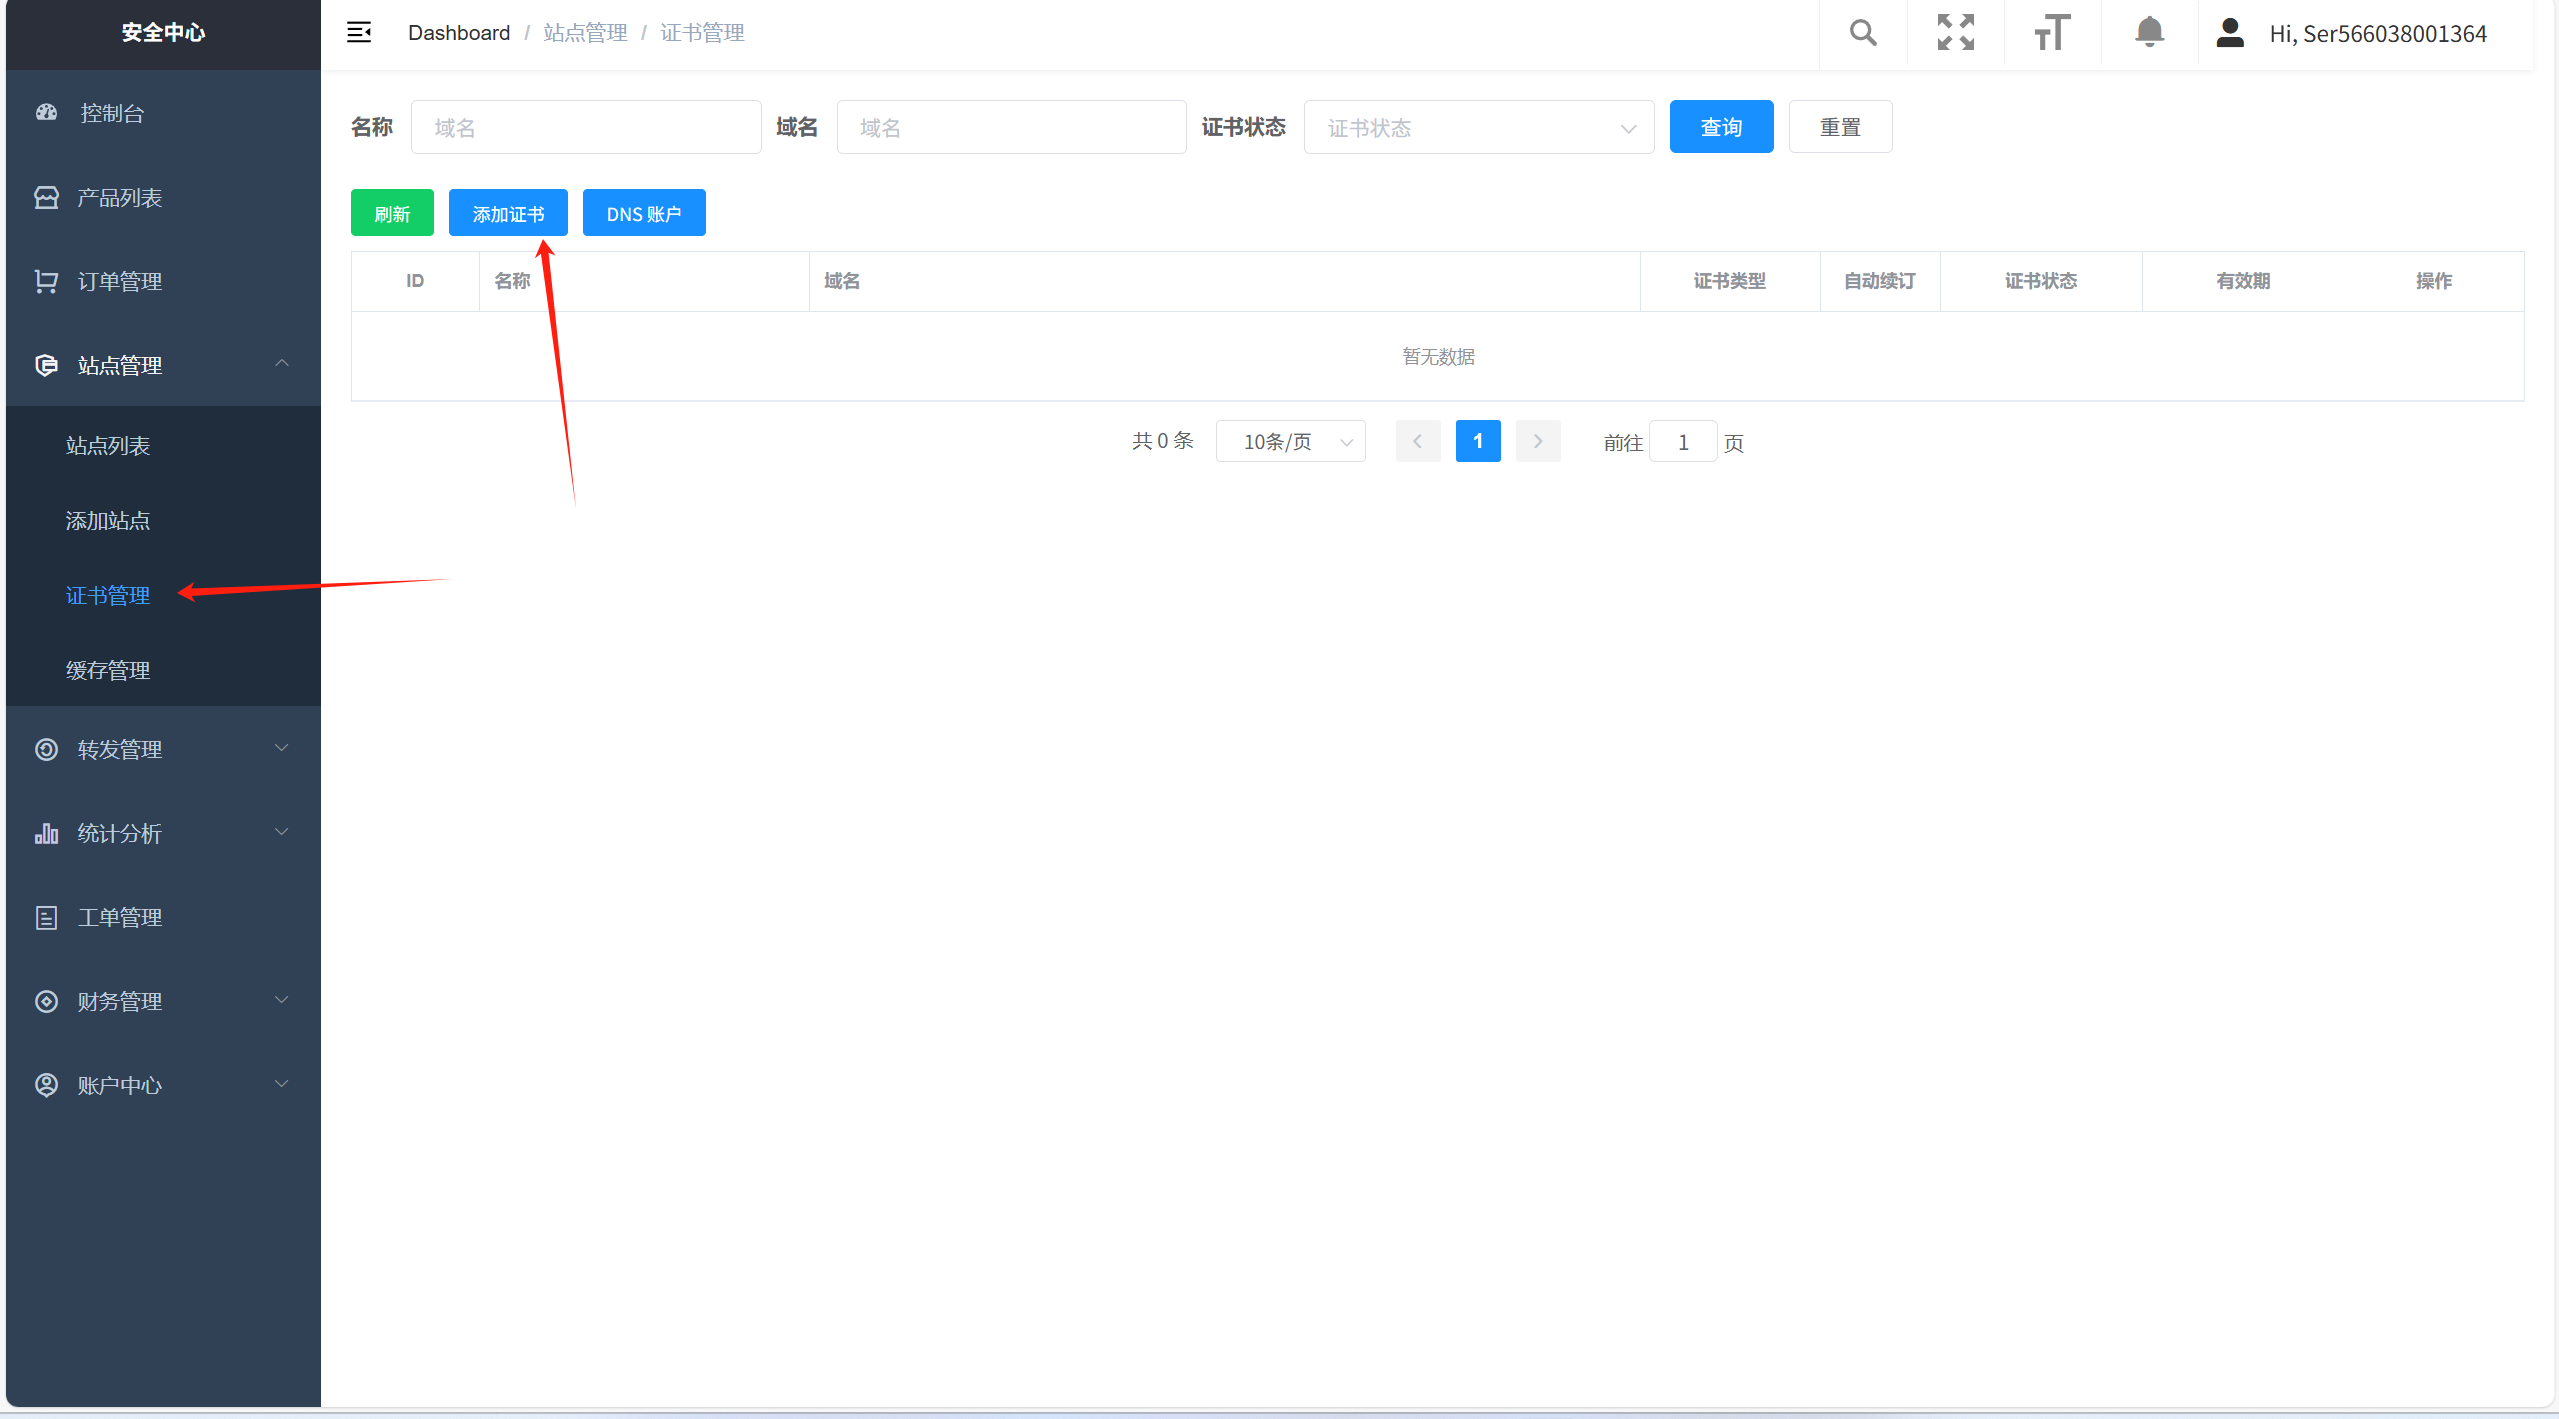
Task: Focus the 名称 input field
Action: (x=586, y=127)
